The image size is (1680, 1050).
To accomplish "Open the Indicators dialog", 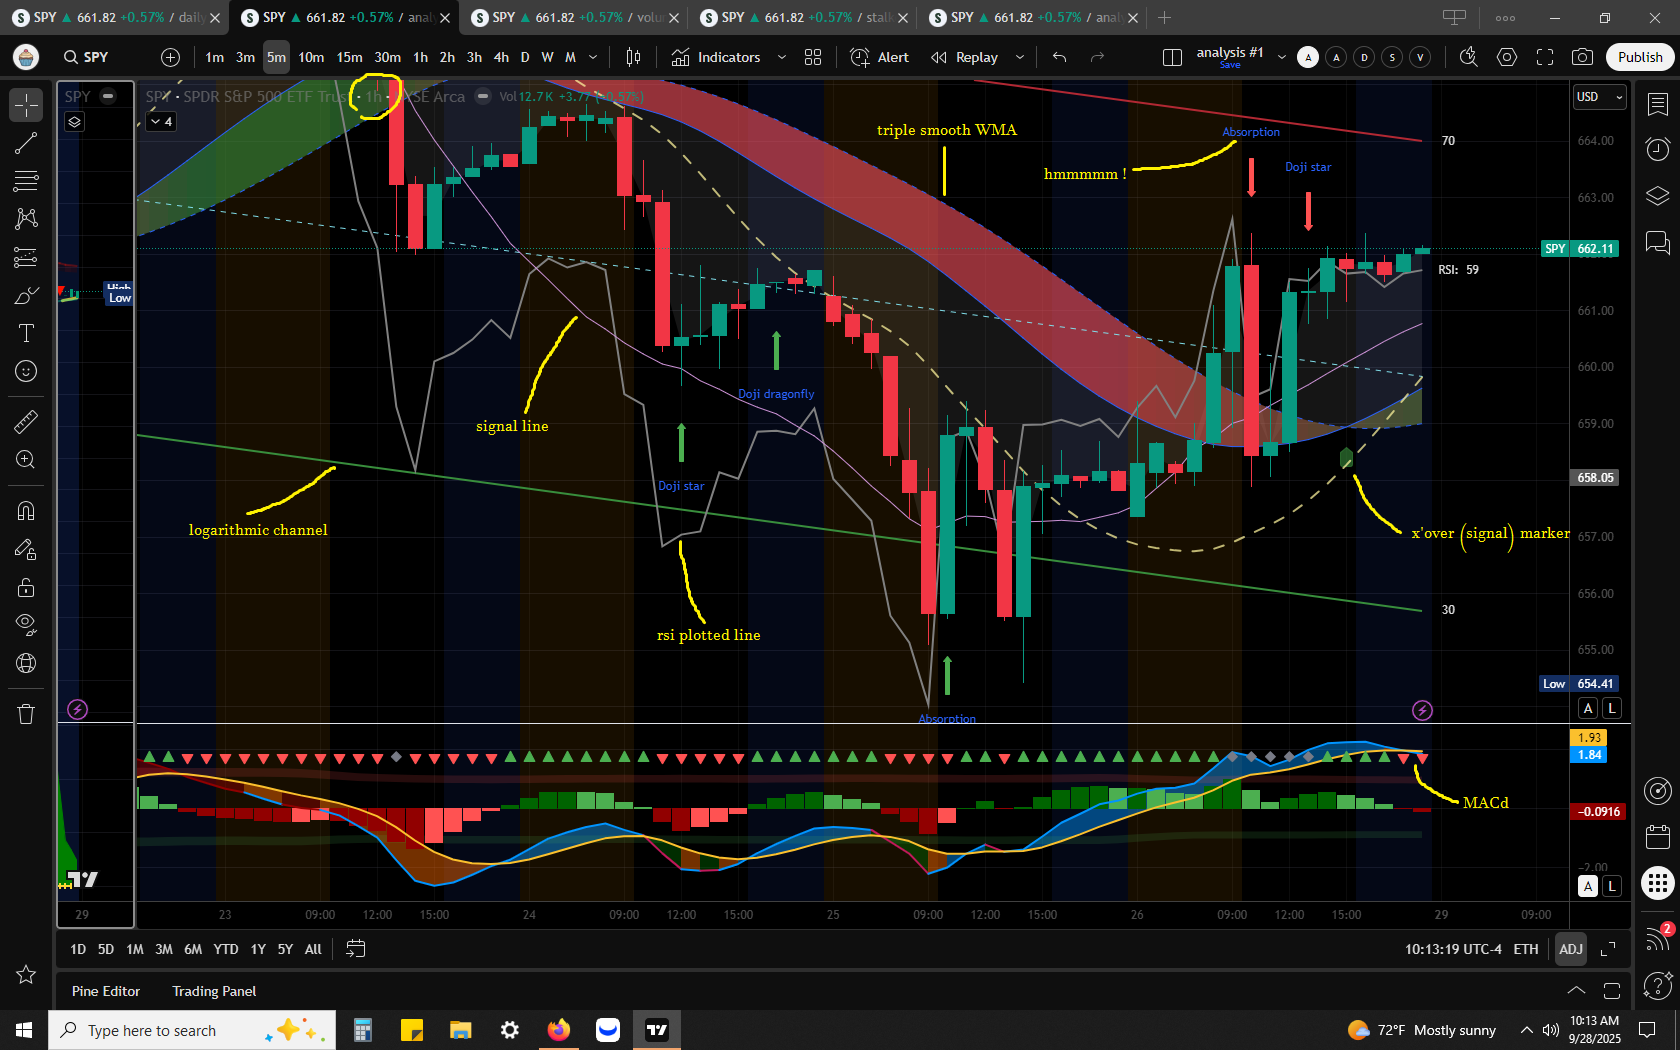I will pos(716,57).
